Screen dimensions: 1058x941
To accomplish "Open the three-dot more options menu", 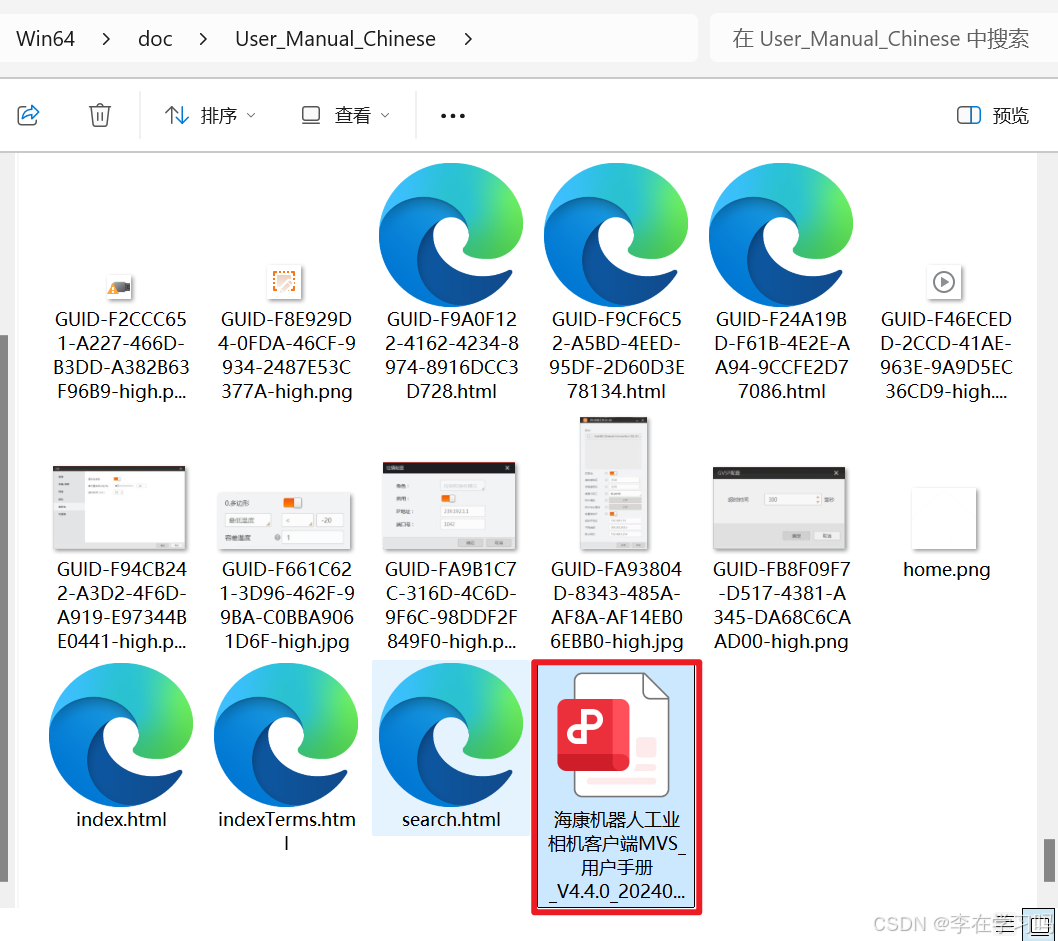I will coord(453,116).
